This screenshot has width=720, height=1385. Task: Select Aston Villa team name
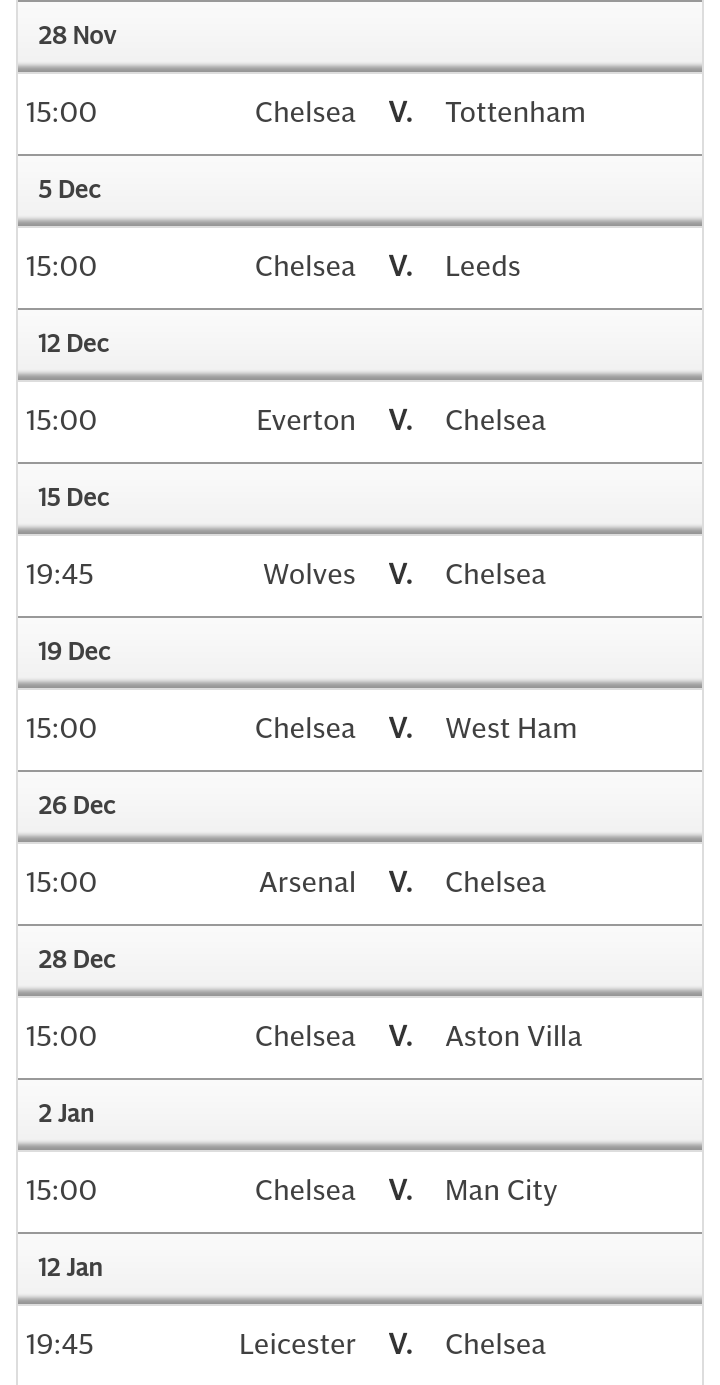[x=513, y=1036]
